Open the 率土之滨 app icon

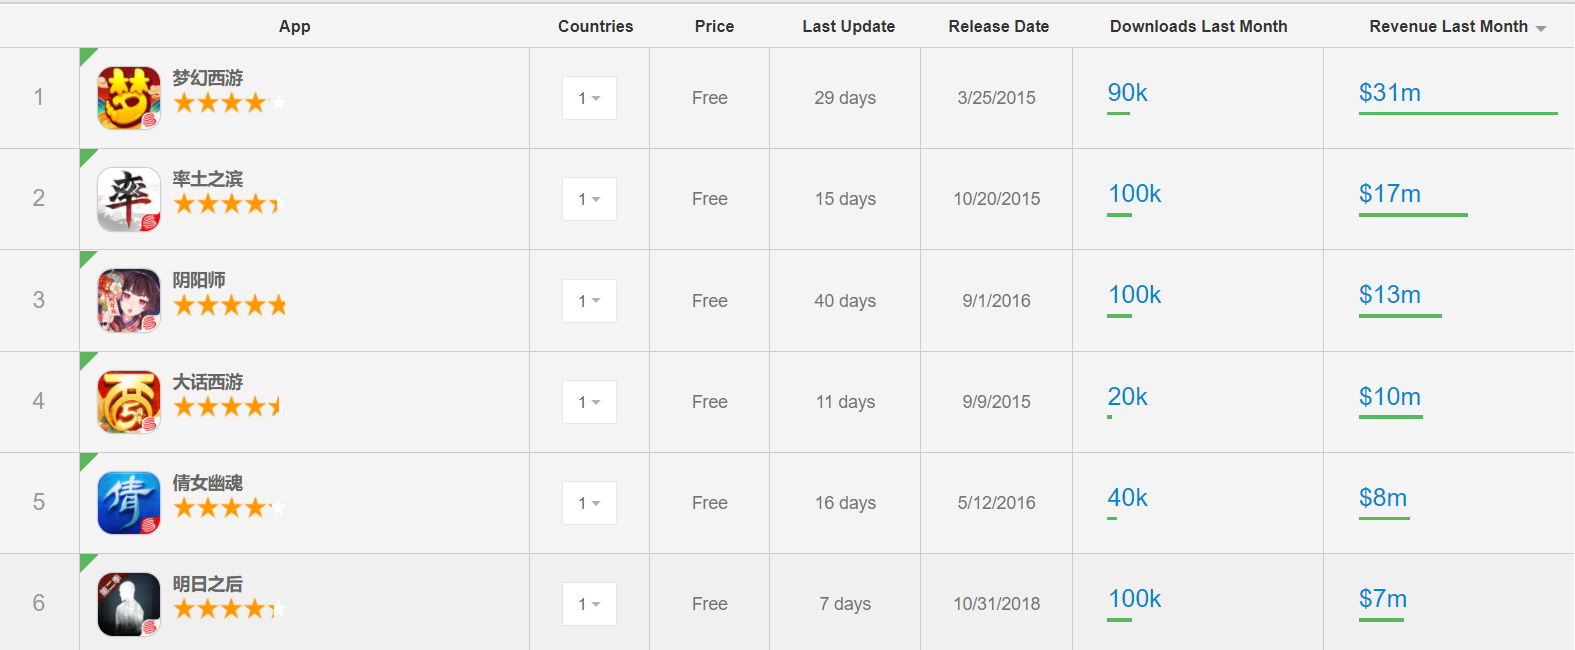coord(129,199)
